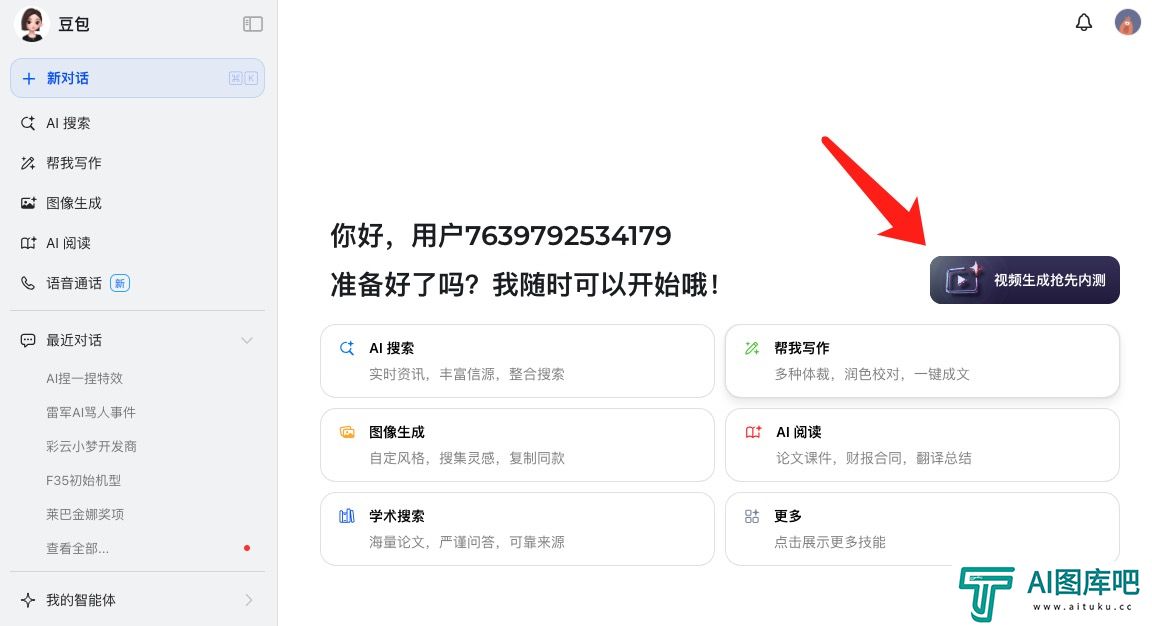Open the 更多 skills card

pos(922,529)
